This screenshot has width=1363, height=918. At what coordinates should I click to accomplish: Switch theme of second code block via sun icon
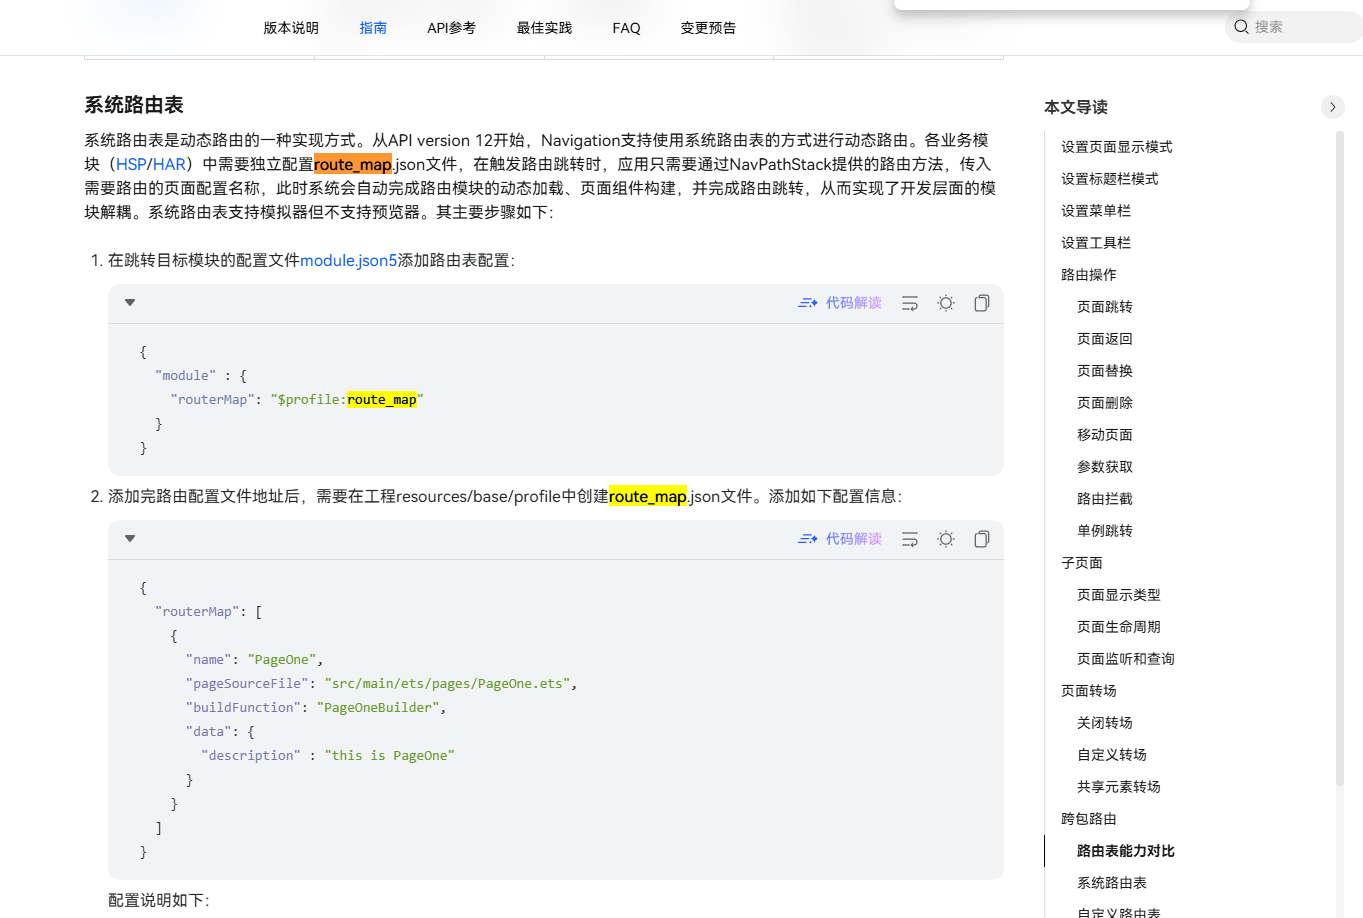click(946, 539)
